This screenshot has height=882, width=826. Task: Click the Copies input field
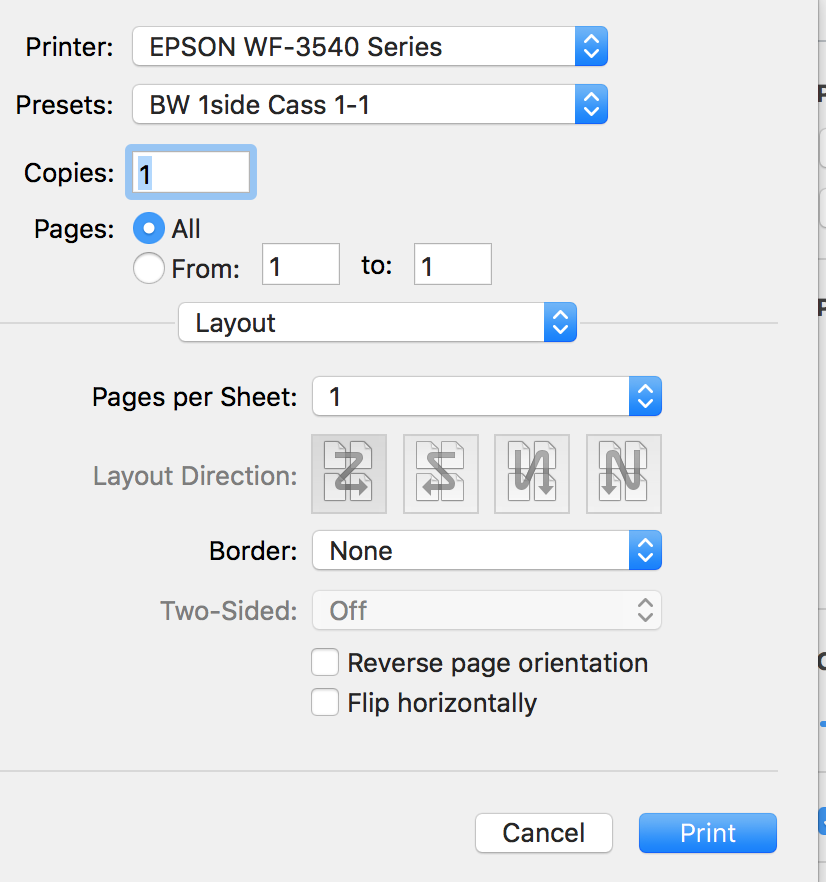190,172
